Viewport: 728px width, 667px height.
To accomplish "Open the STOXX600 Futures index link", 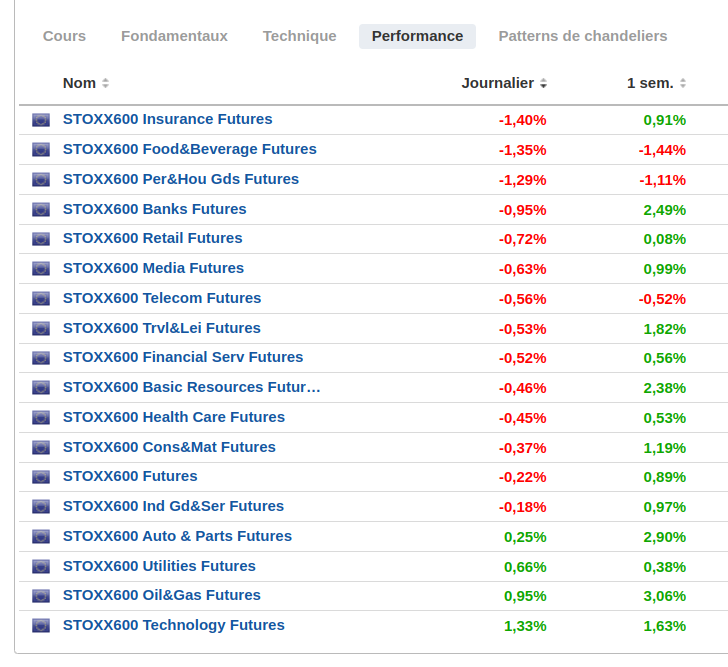I will (x=130, y=476).
